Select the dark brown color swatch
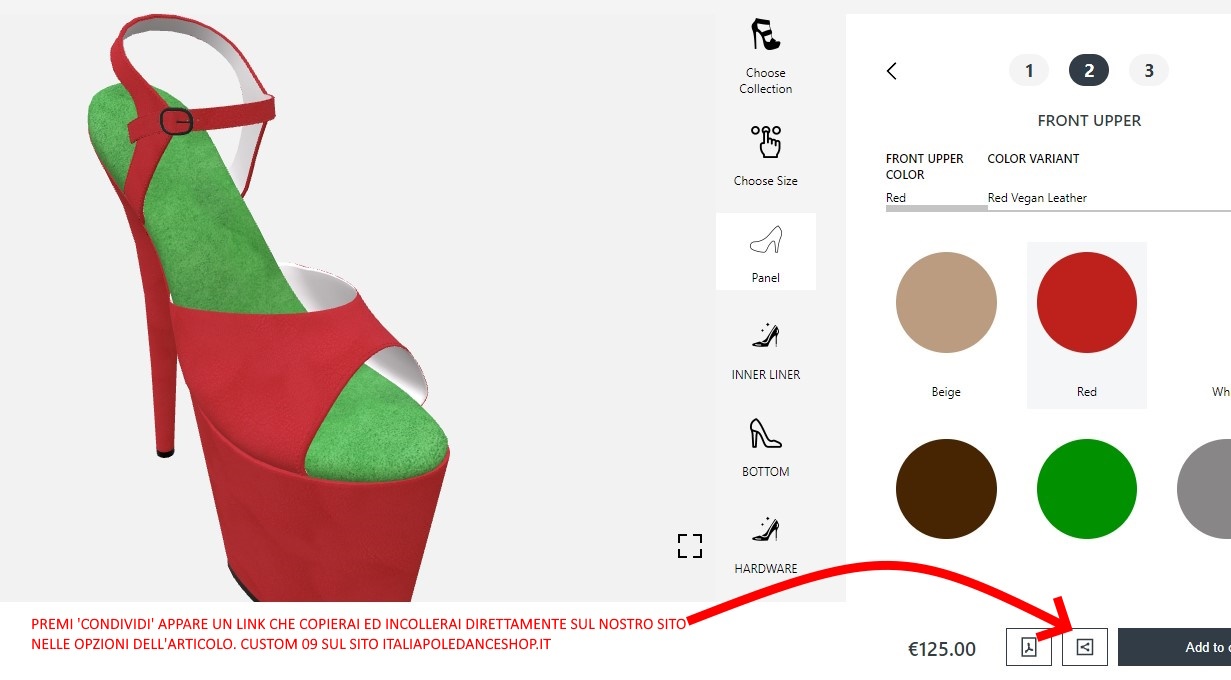This screenshot has height=680, width=1231. pos(946,489)
